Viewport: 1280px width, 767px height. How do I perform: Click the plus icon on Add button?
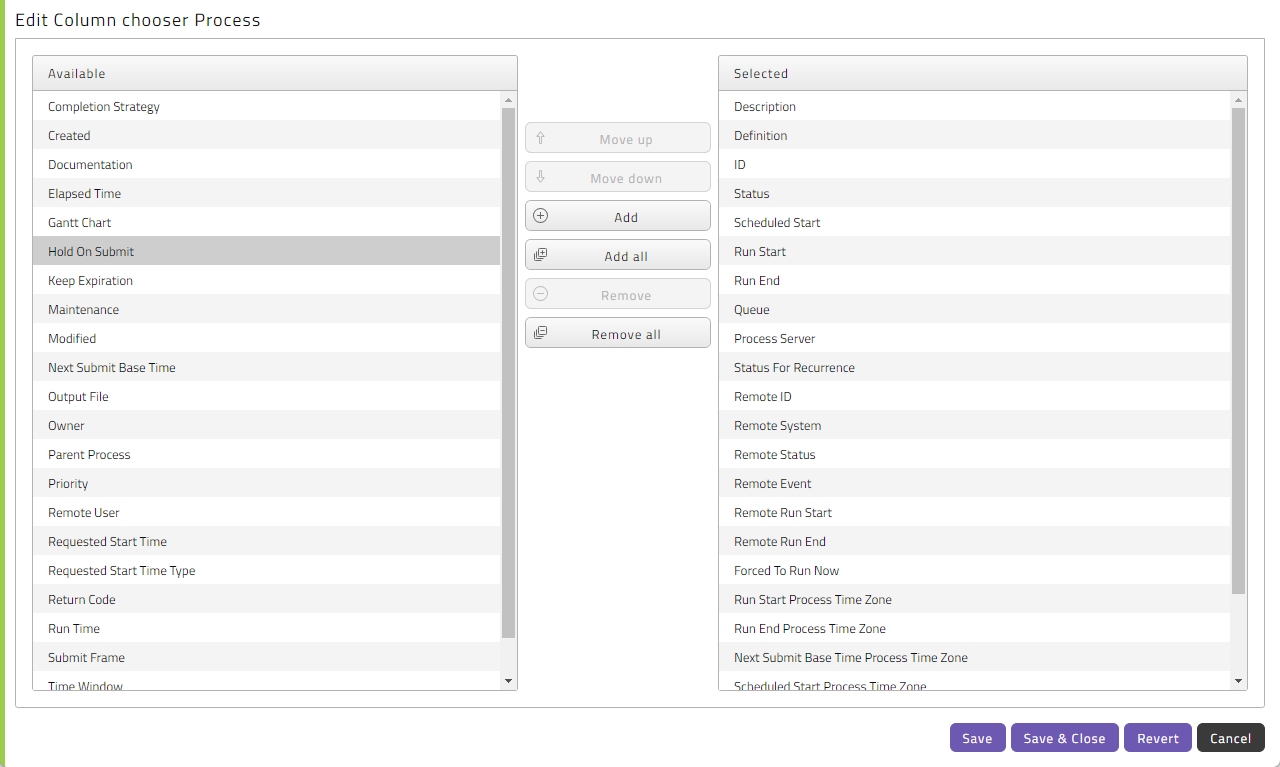point(541,216)
